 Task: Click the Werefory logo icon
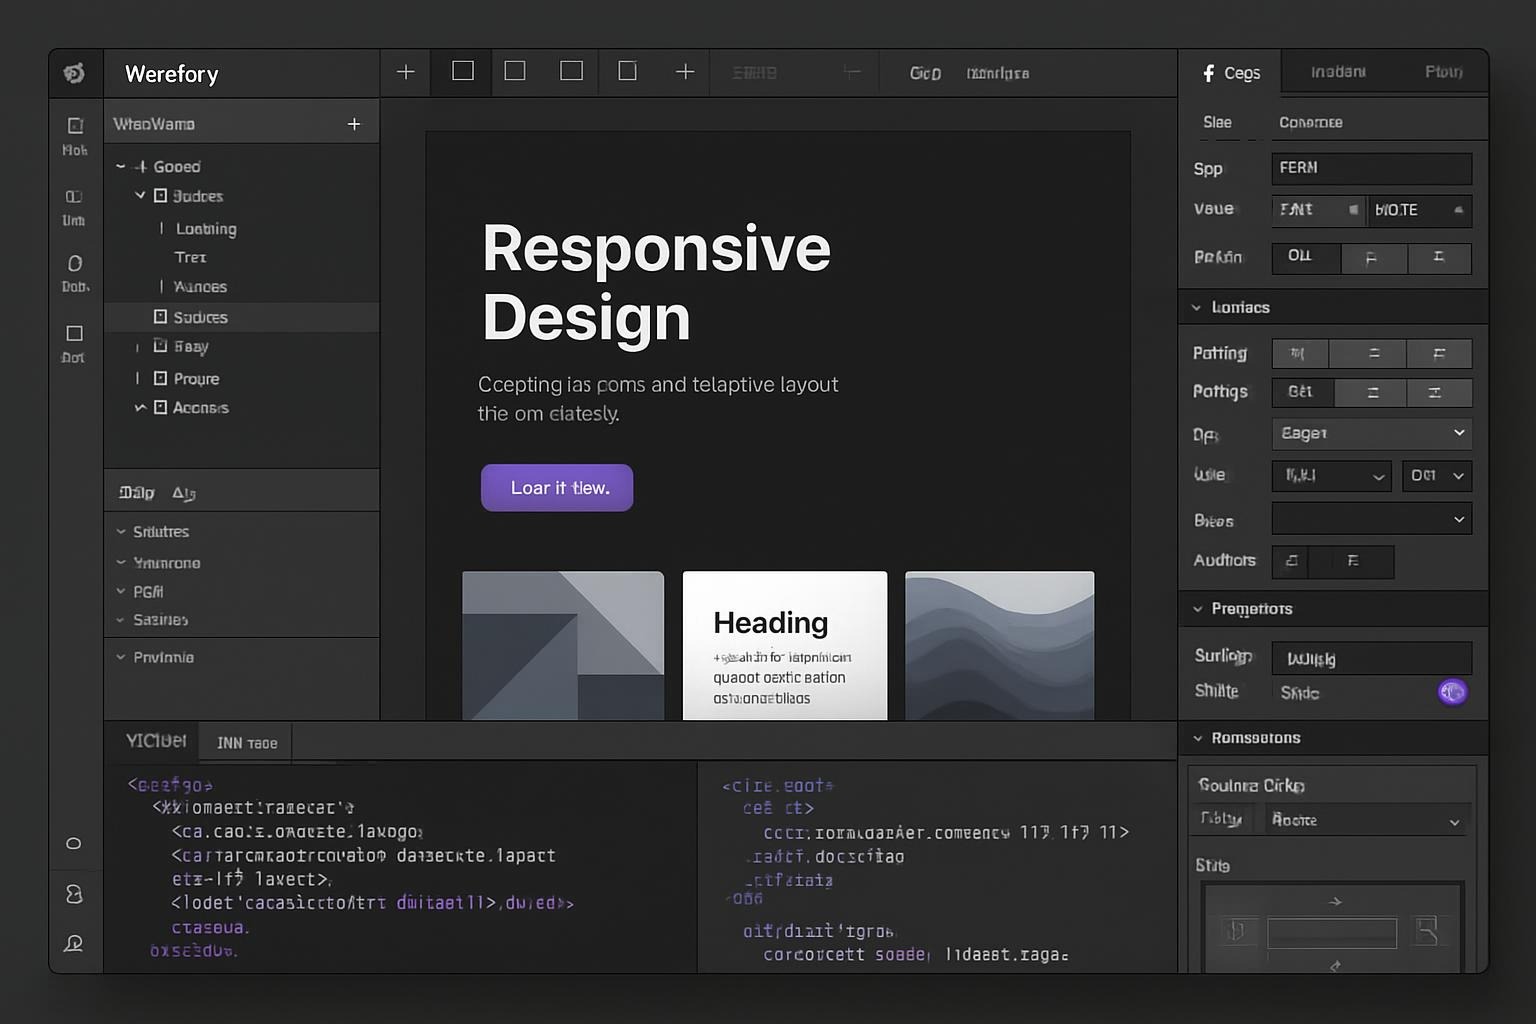coord(74,73)
